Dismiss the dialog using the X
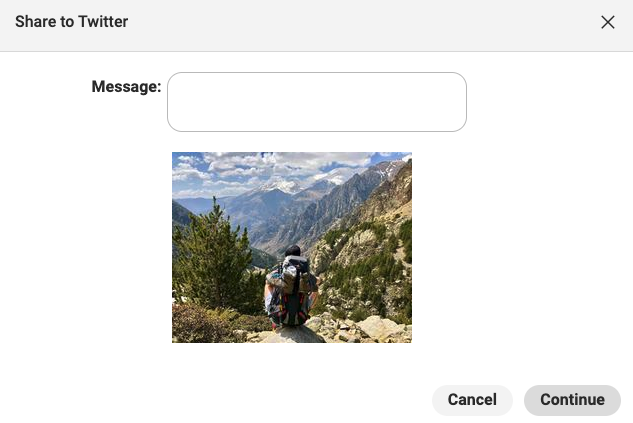The image size is (633, 423). point(608,22)
